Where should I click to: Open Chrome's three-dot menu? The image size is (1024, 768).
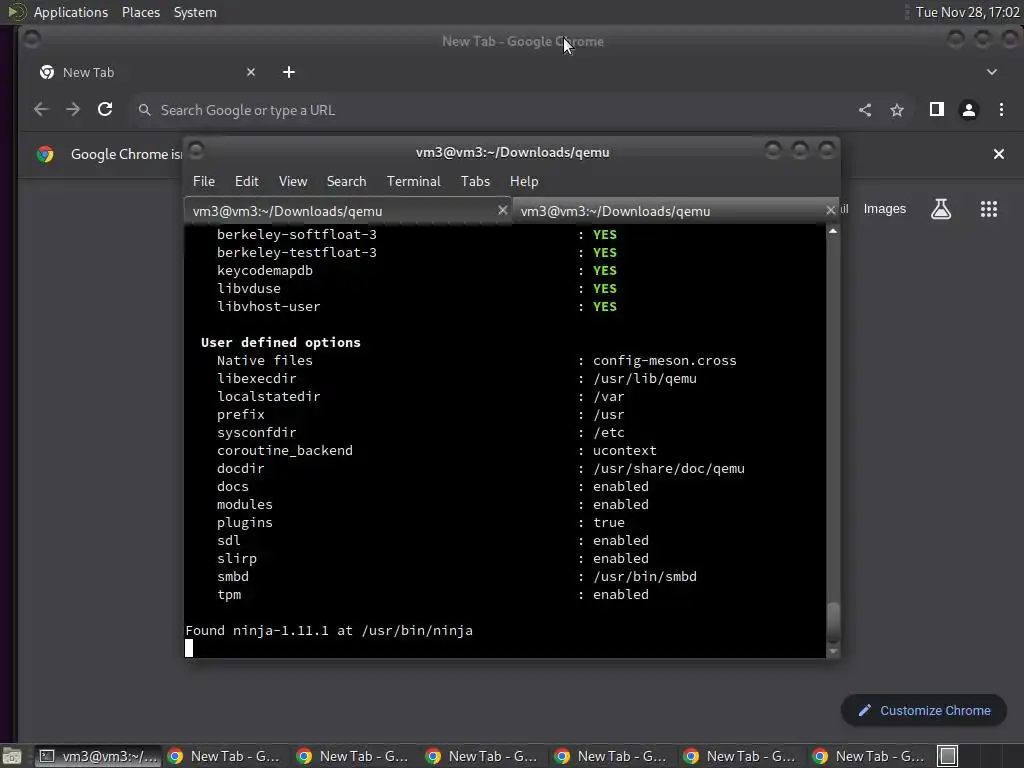pos(1001,110)
